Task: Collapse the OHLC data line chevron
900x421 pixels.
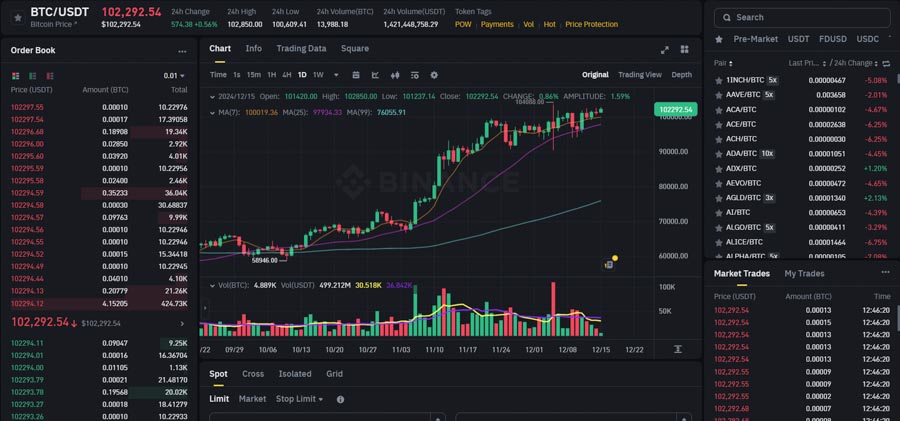Action: tap(212, 96)
